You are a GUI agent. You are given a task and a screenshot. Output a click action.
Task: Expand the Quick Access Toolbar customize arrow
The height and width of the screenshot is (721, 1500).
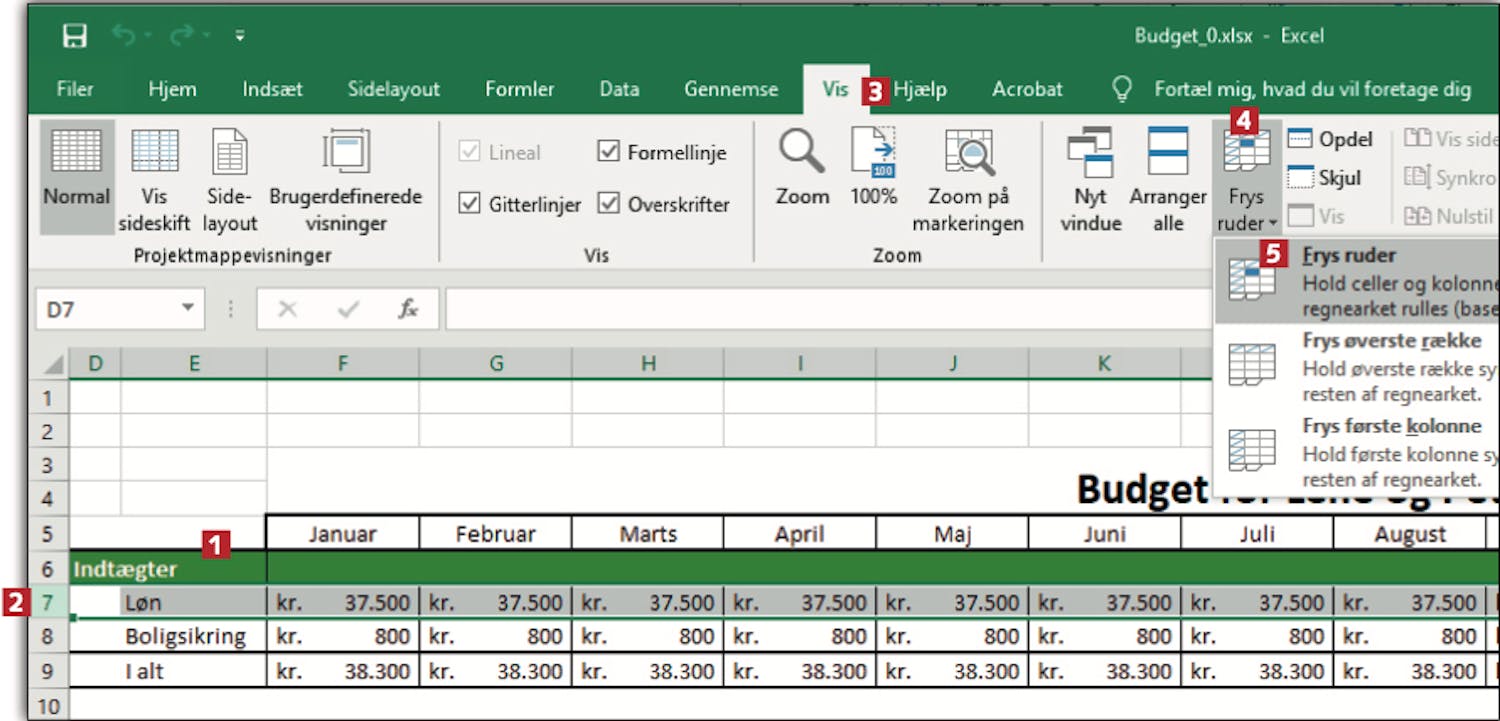(240, 37)
